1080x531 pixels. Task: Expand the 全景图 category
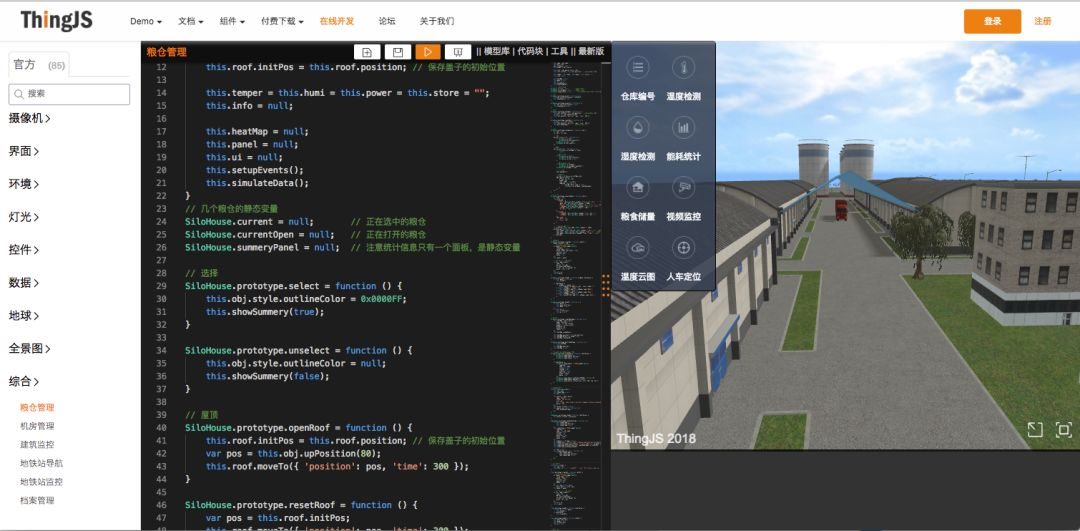coord(30,348)
